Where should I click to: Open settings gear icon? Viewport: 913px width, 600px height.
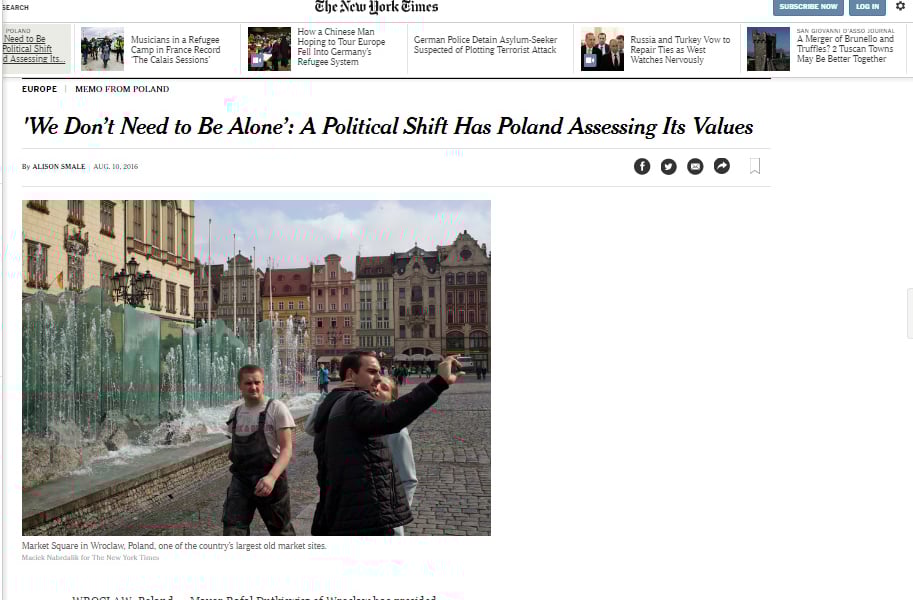tap(900, 6)
